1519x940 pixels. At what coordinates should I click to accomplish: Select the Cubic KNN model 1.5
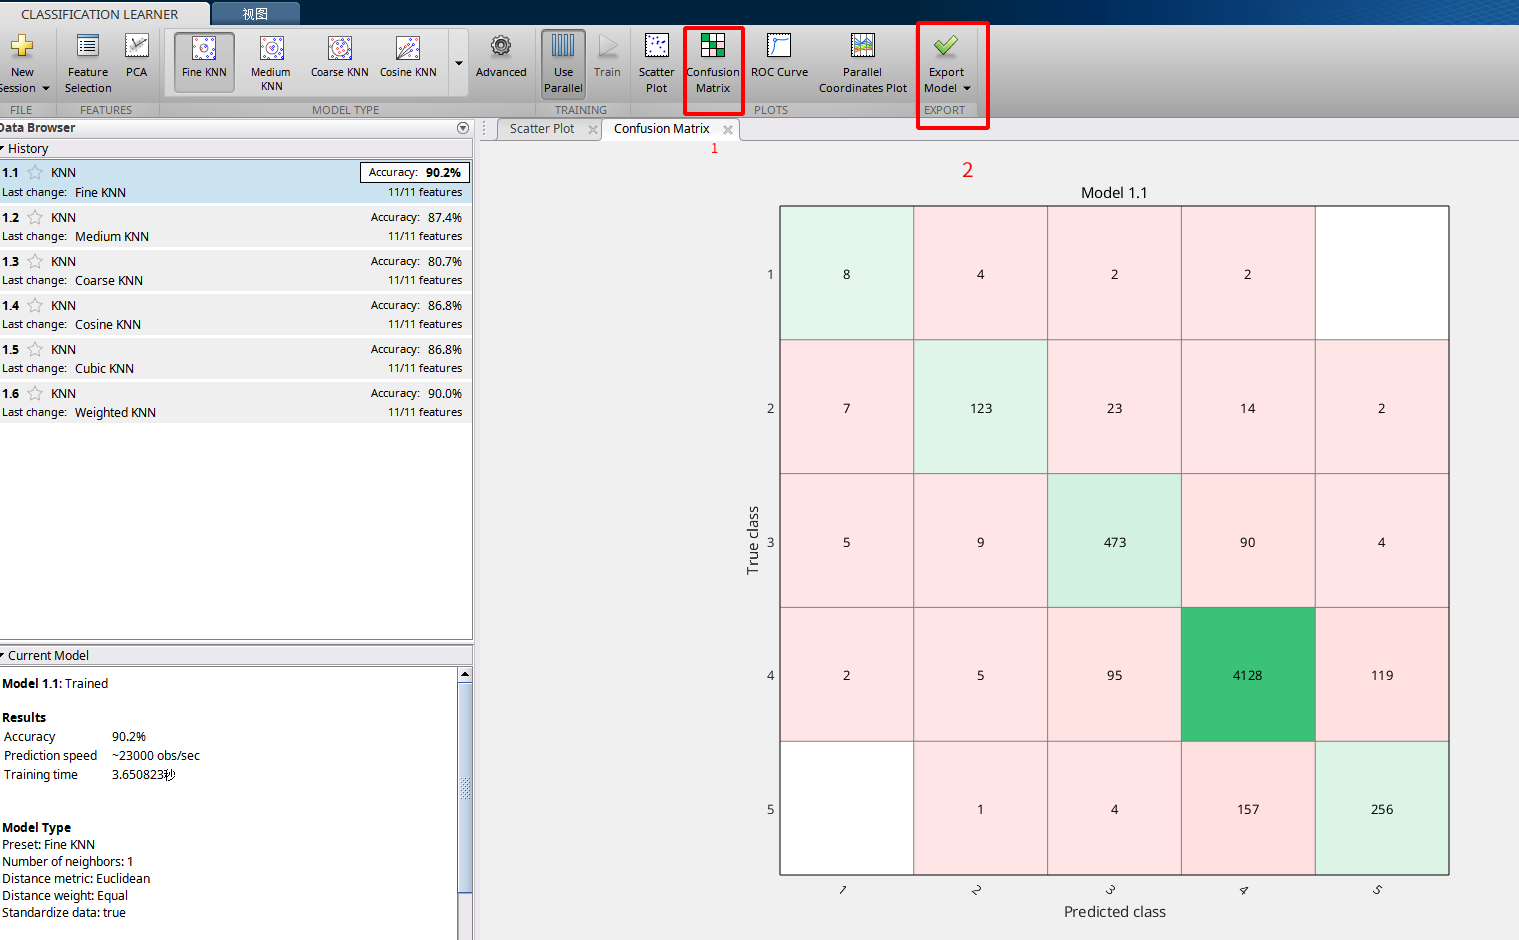[200, 357]
